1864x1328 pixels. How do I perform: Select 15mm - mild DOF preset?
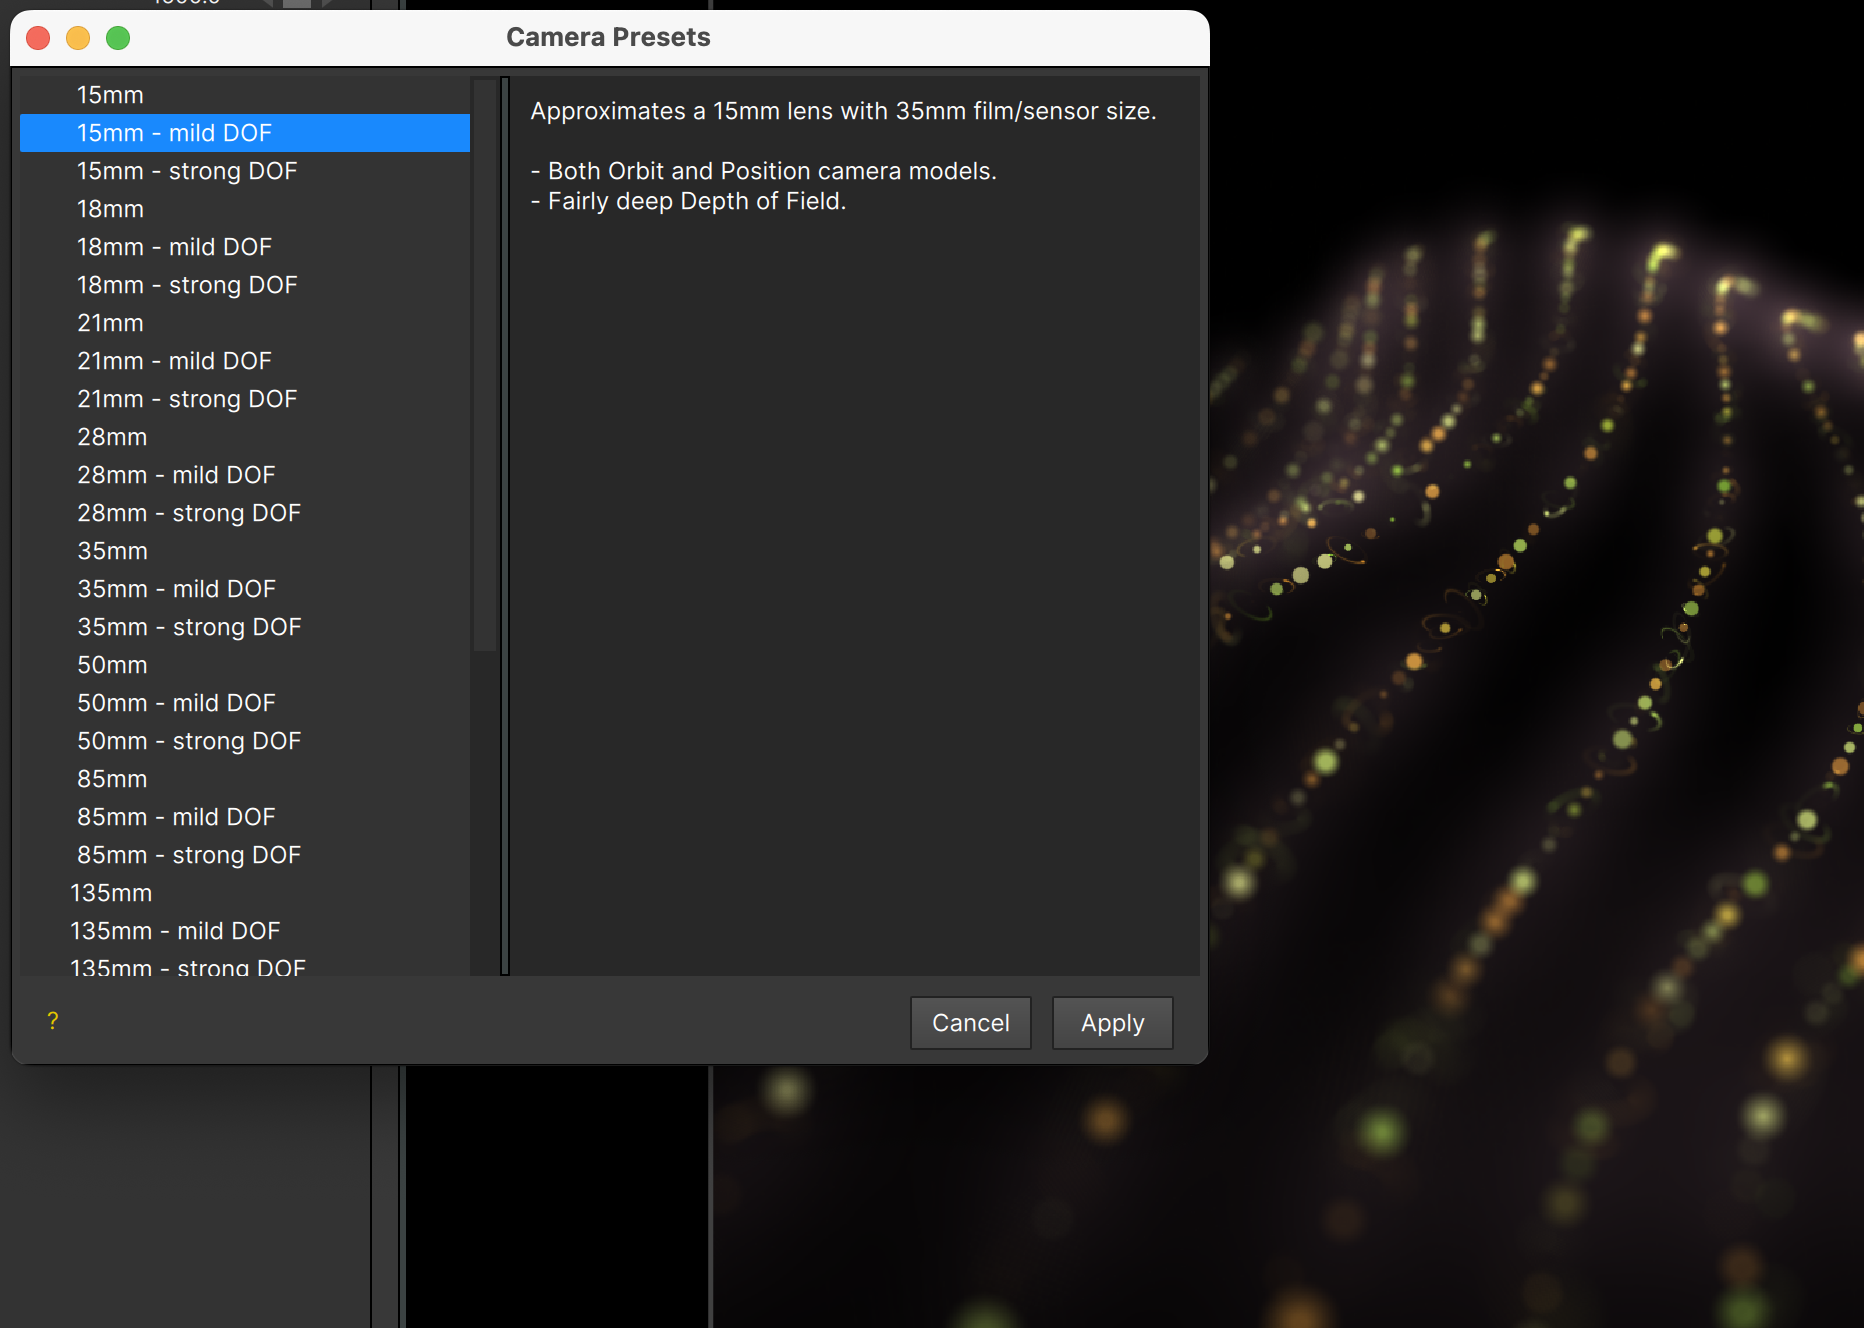(x=245, y=133)
